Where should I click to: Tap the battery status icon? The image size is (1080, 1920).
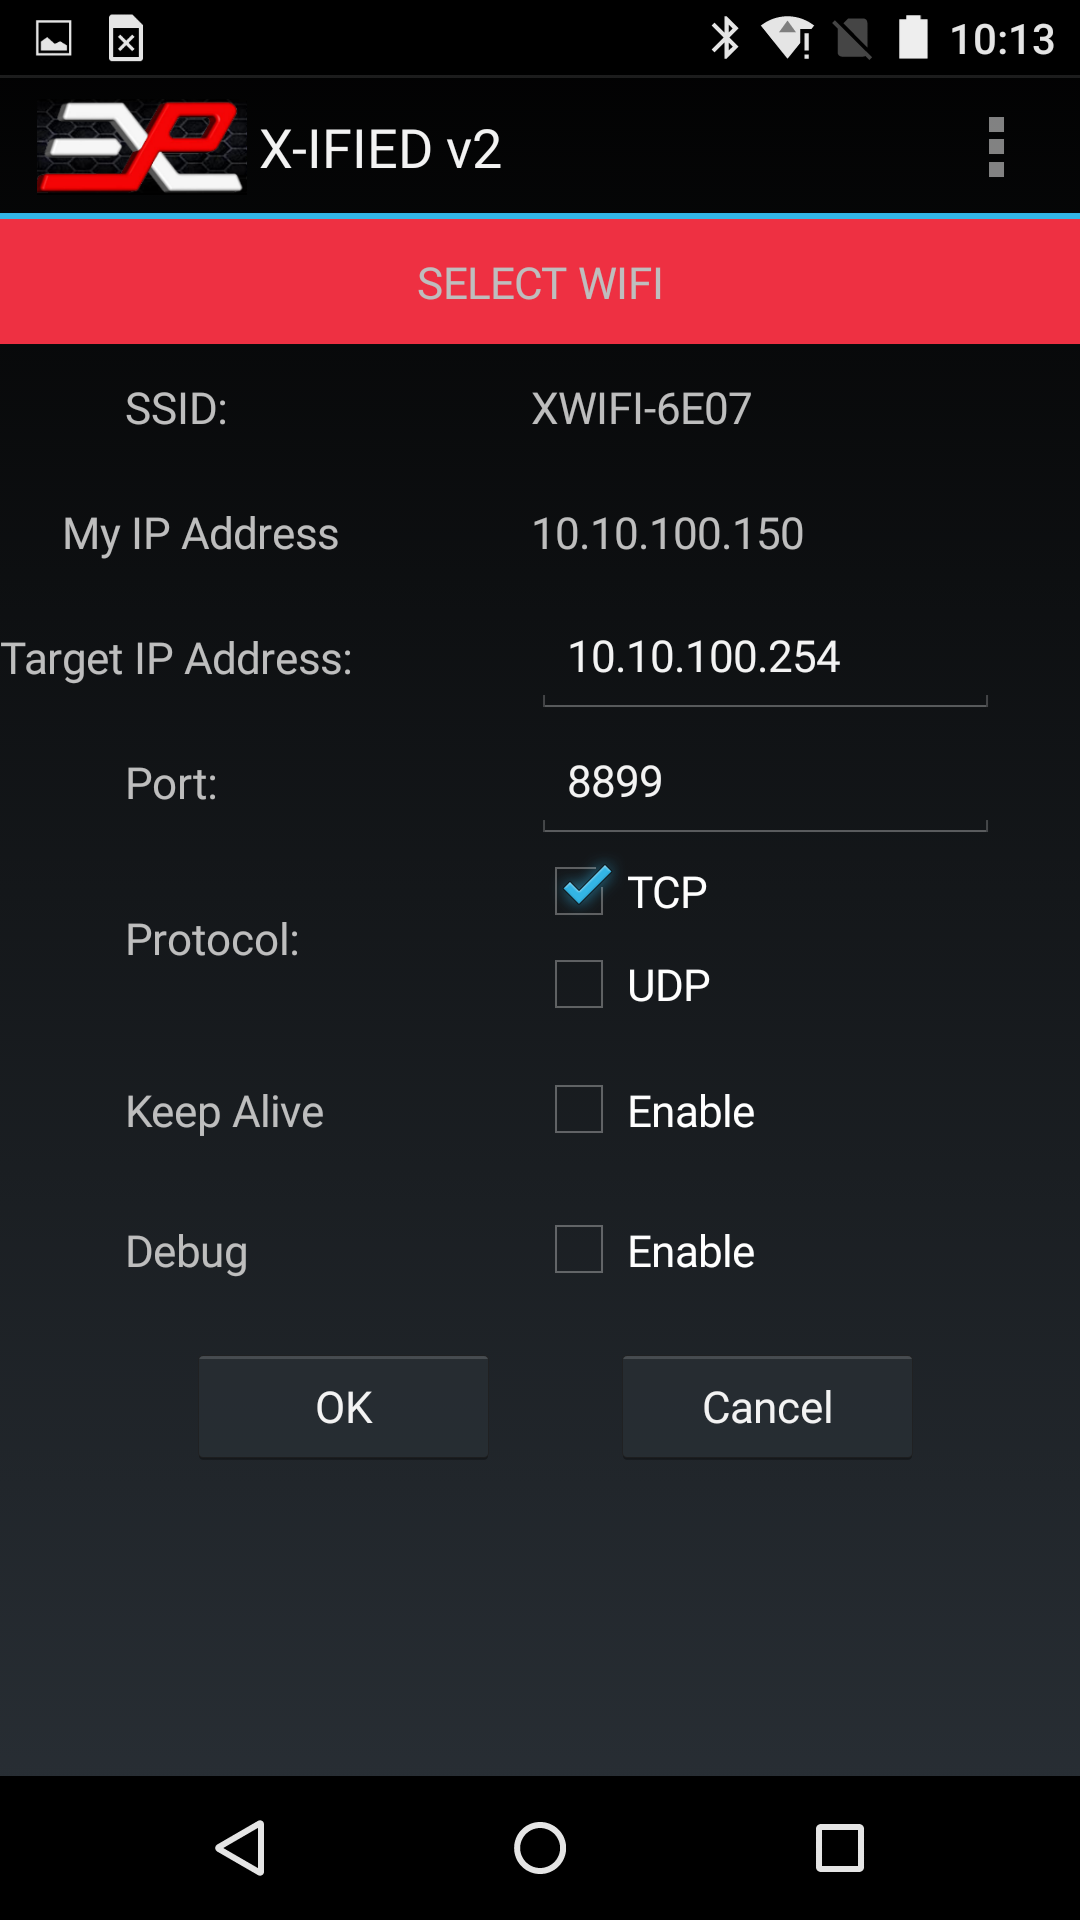(x=912, y=39)
